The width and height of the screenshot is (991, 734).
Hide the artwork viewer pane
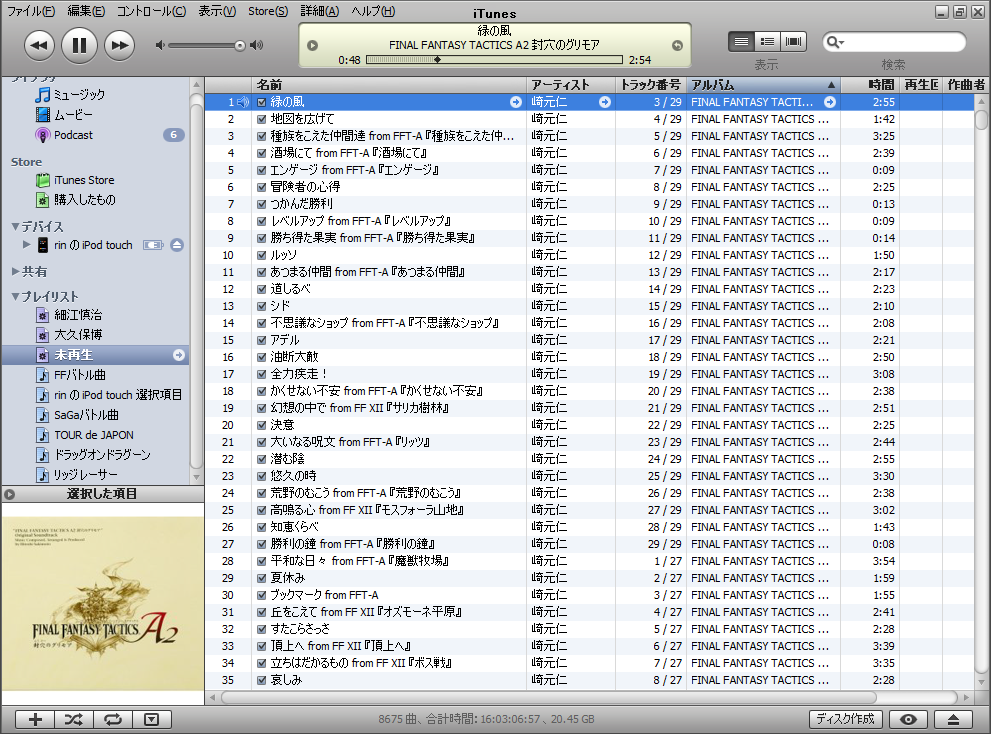pos(152,719)
